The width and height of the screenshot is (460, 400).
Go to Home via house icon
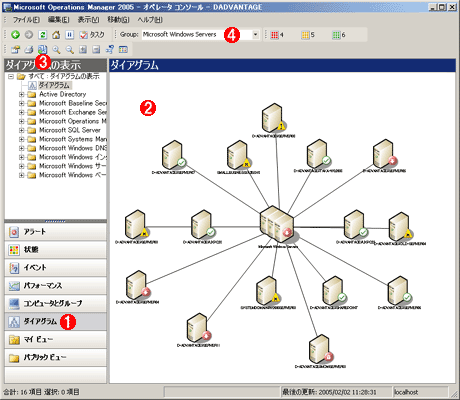56,34
